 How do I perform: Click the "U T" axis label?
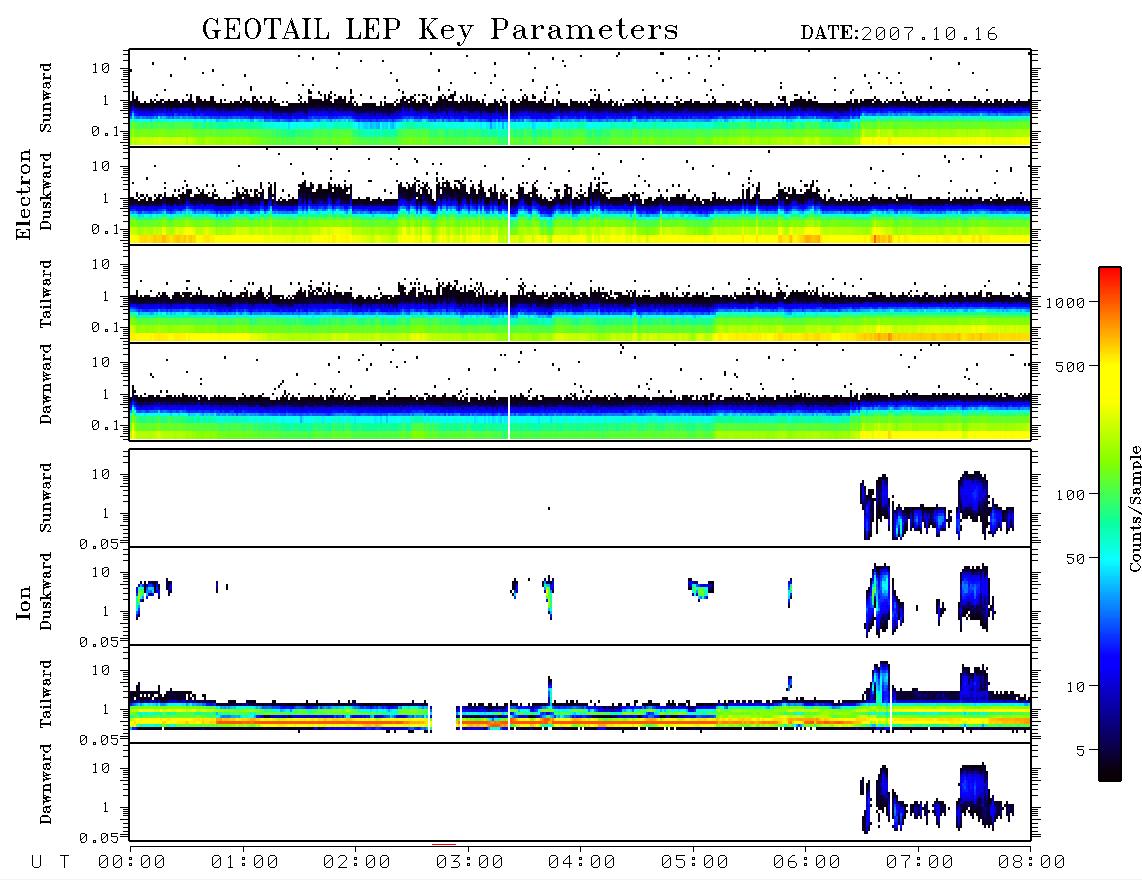point(50,862)
